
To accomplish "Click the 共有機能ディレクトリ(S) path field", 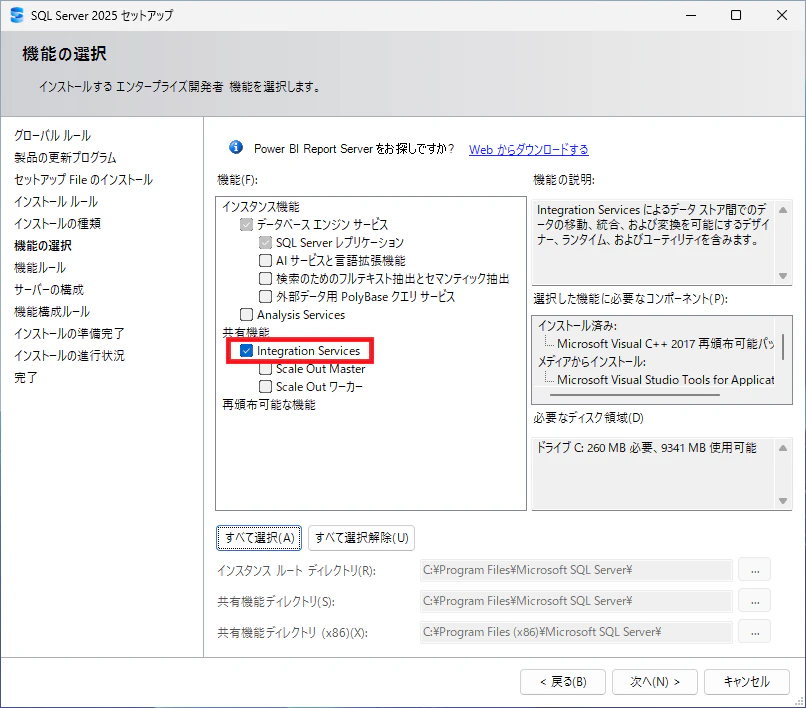I will click(x=576, y=601).
